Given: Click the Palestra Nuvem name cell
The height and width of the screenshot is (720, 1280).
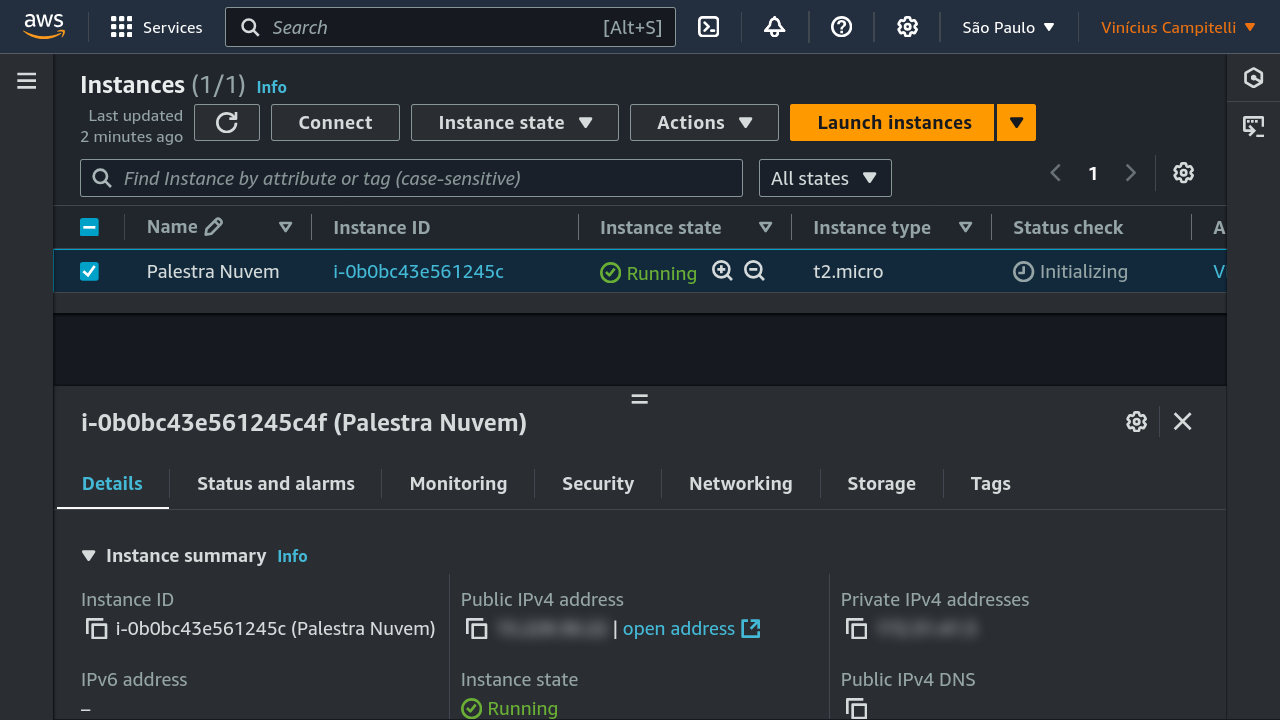Looking at the screenshot, I should 213,271.
